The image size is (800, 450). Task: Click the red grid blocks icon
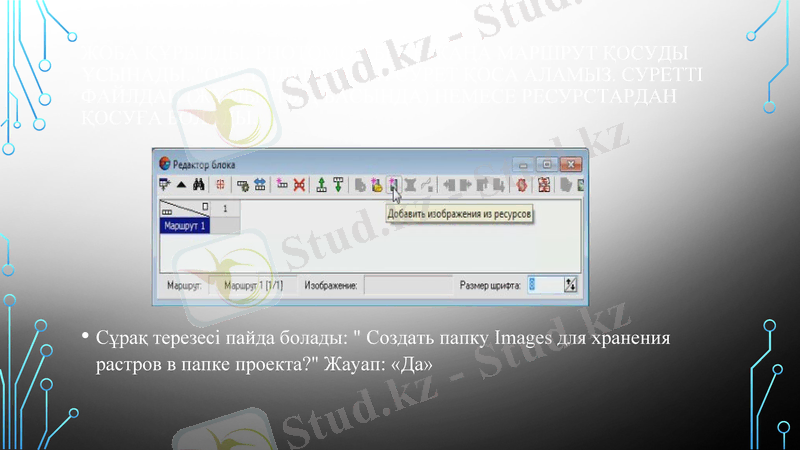(x=544, y=185)
